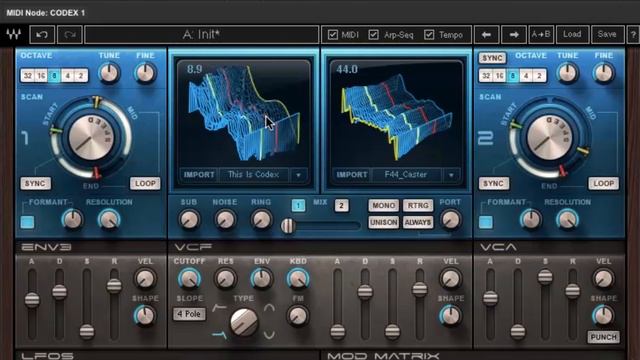Toggle oscillator 2 scan LOOP
640x360 pixels.
point(604,183)
